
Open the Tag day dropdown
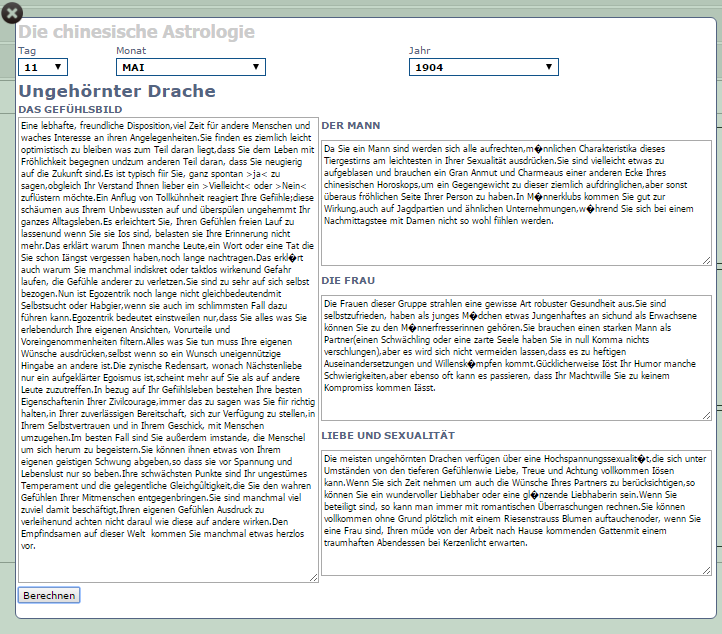point(43,67)
